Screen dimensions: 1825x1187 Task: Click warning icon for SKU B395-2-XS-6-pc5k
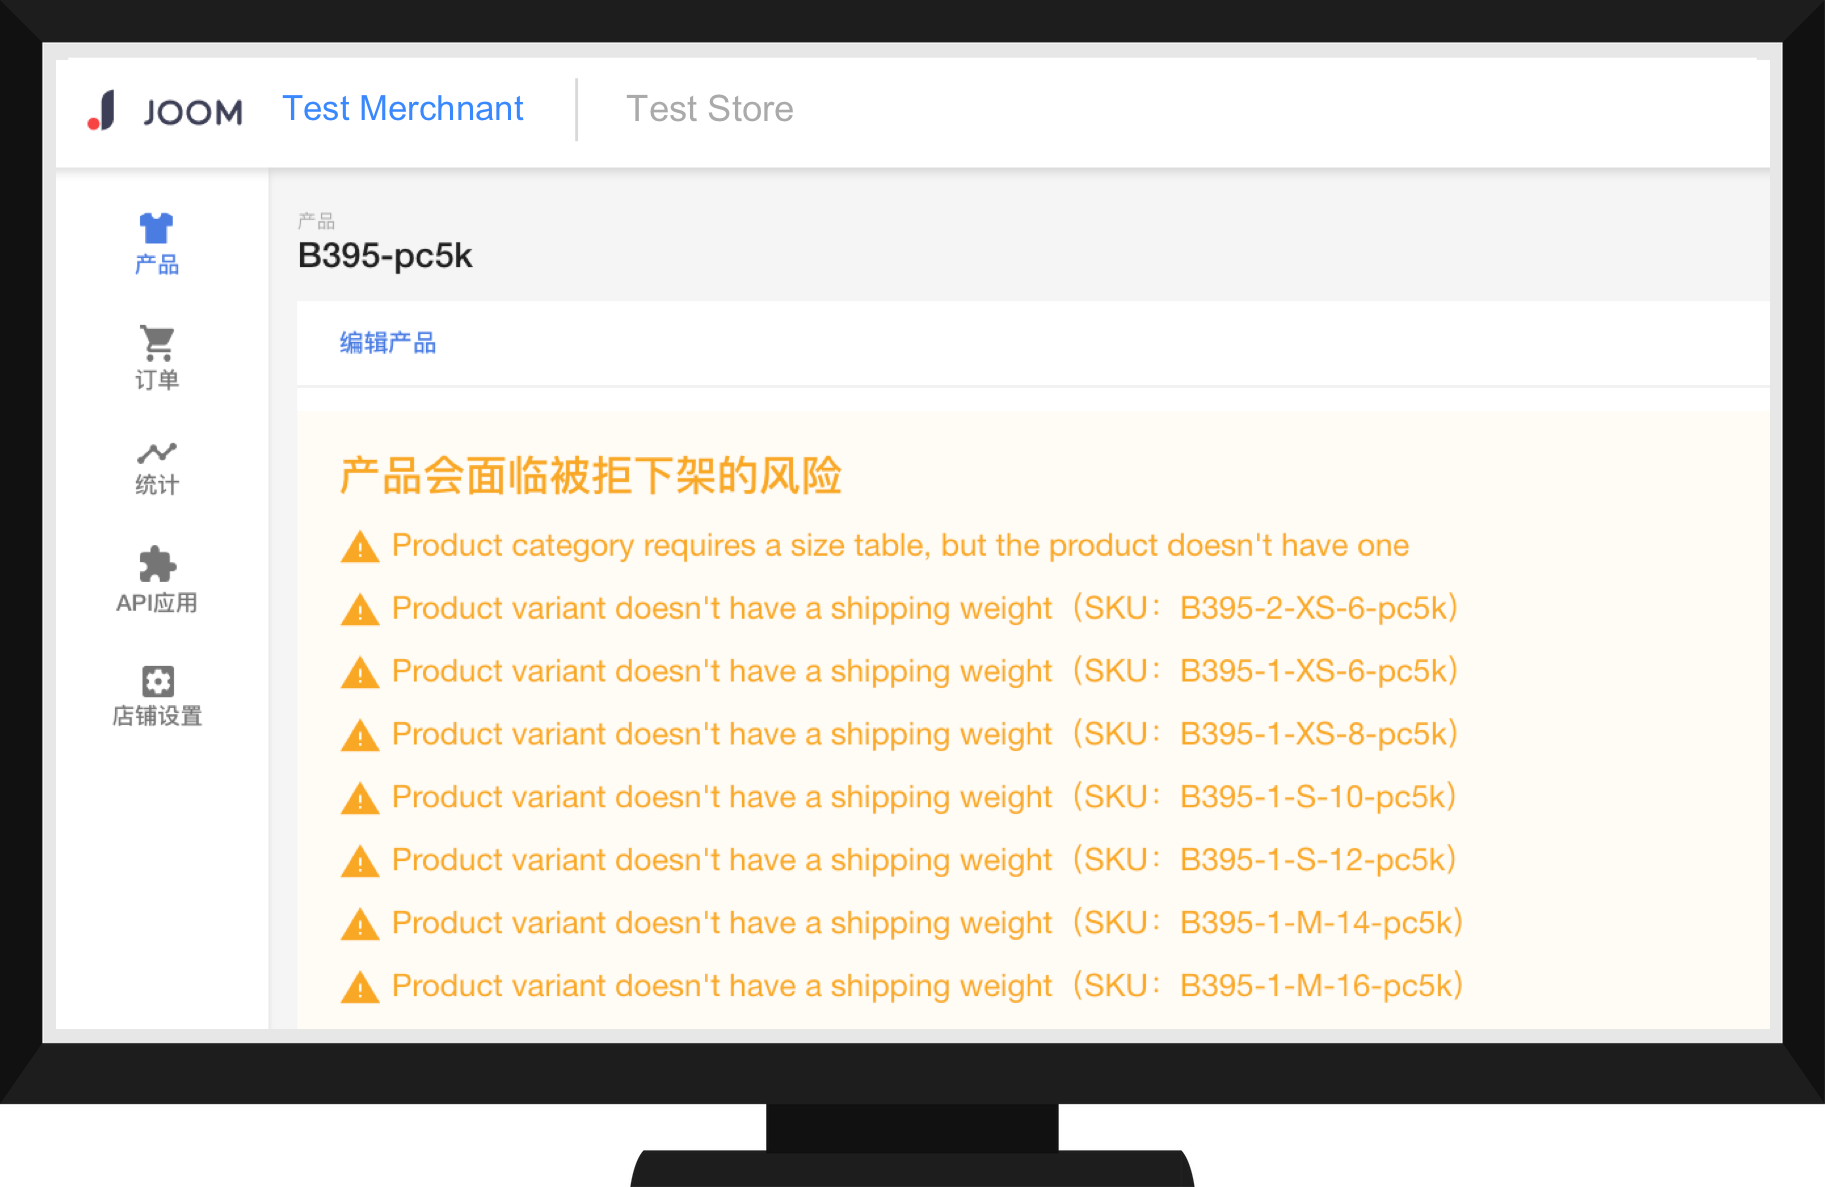coord(360,610)
